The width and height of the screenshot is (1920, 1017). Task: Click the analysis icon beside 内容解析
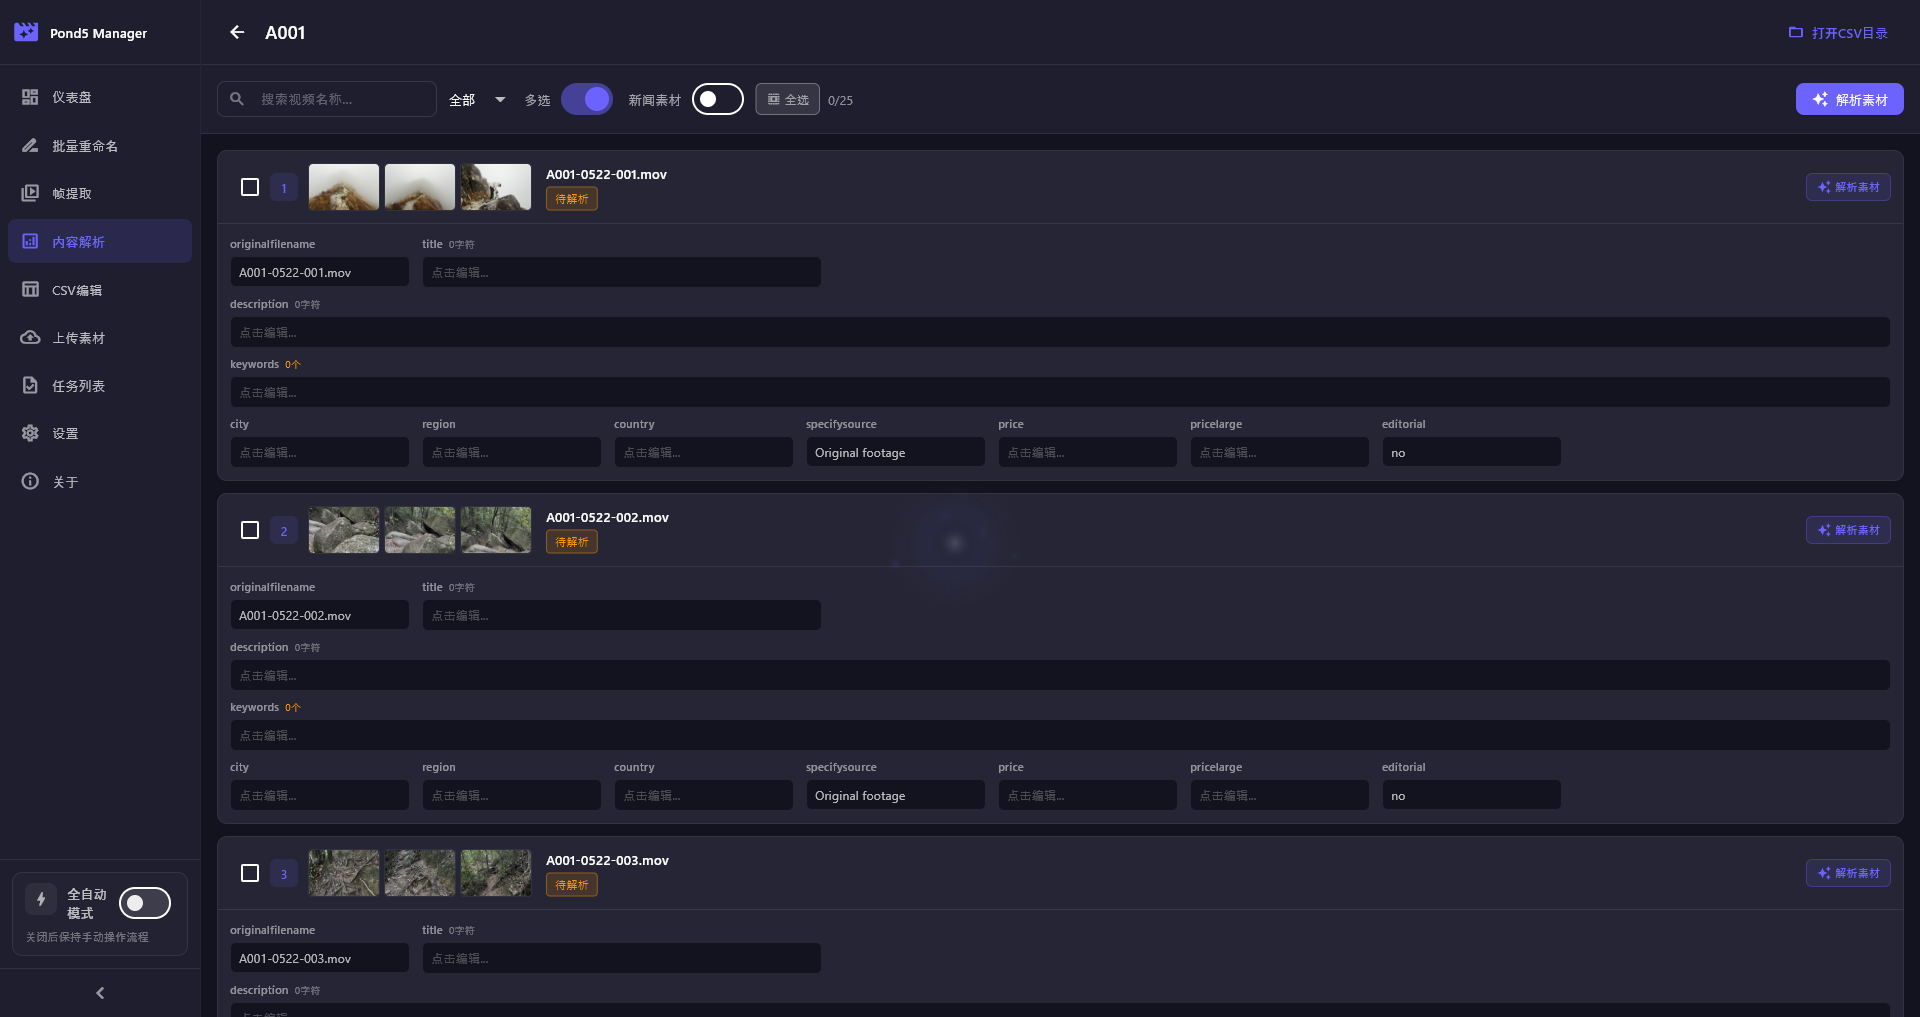[x=30, y=241]
